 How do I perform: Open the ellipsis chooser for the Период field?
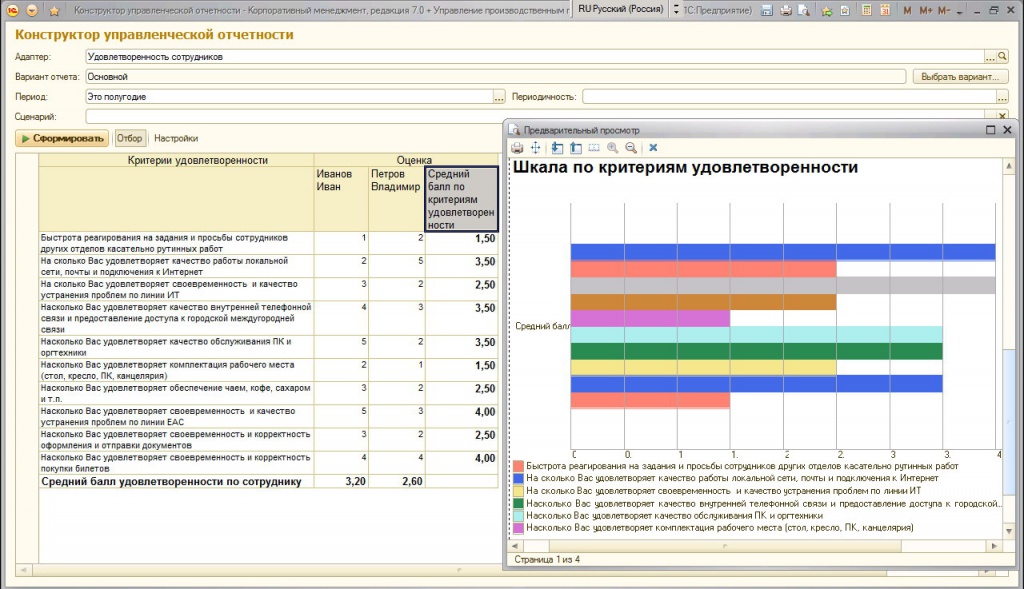coord(499,97)
